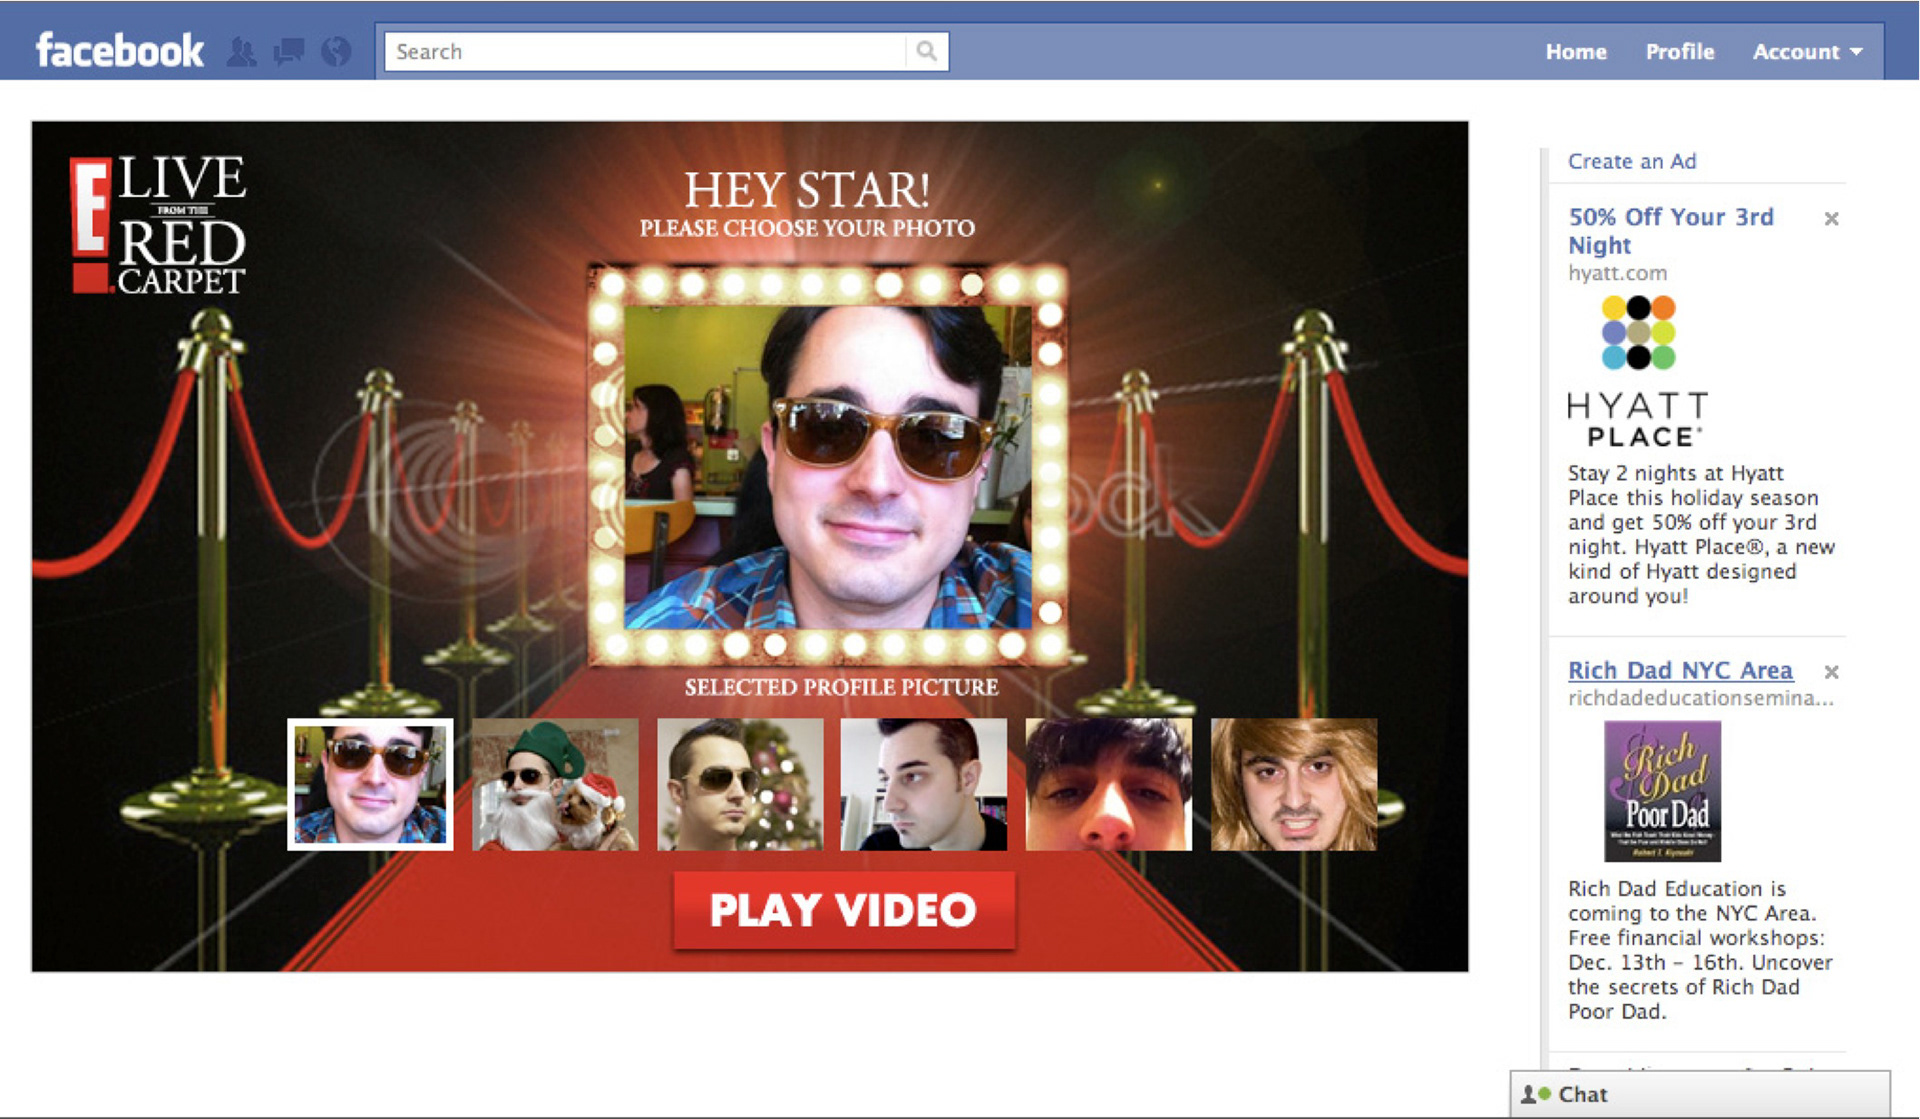The width and height of the screenshot is (1920, 1119).
Task: Expand the Account dropdown menu
Action: (x=1806, y=51)
